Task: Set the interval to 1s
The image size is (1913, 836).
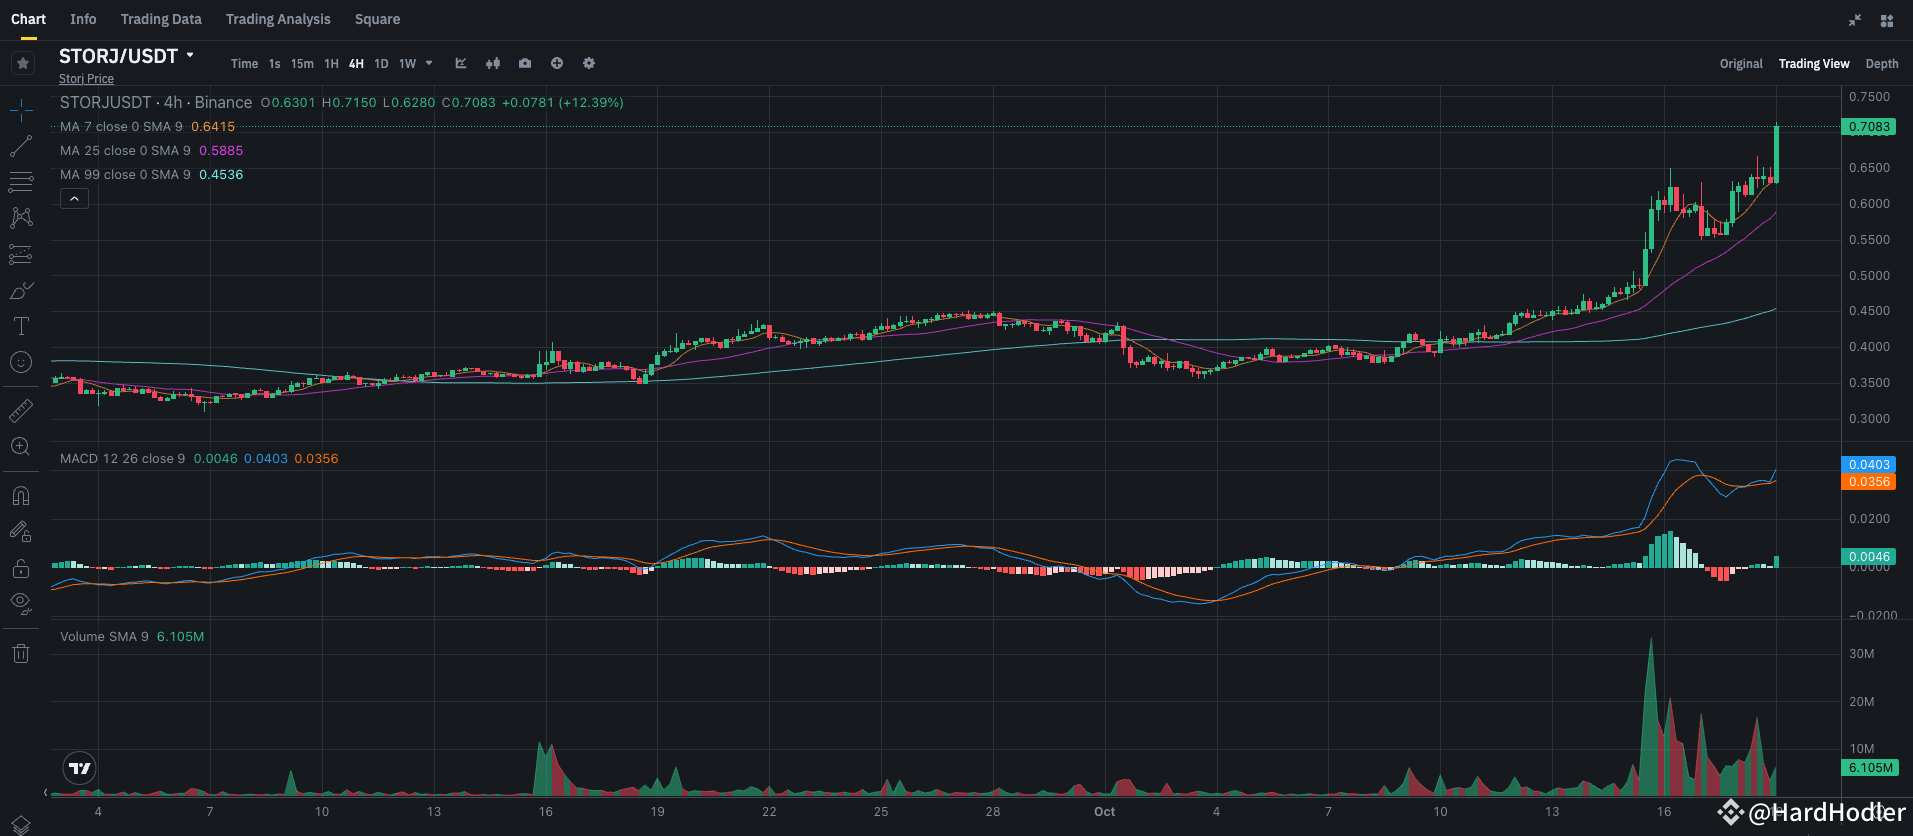Action: [x=275, y=63]
